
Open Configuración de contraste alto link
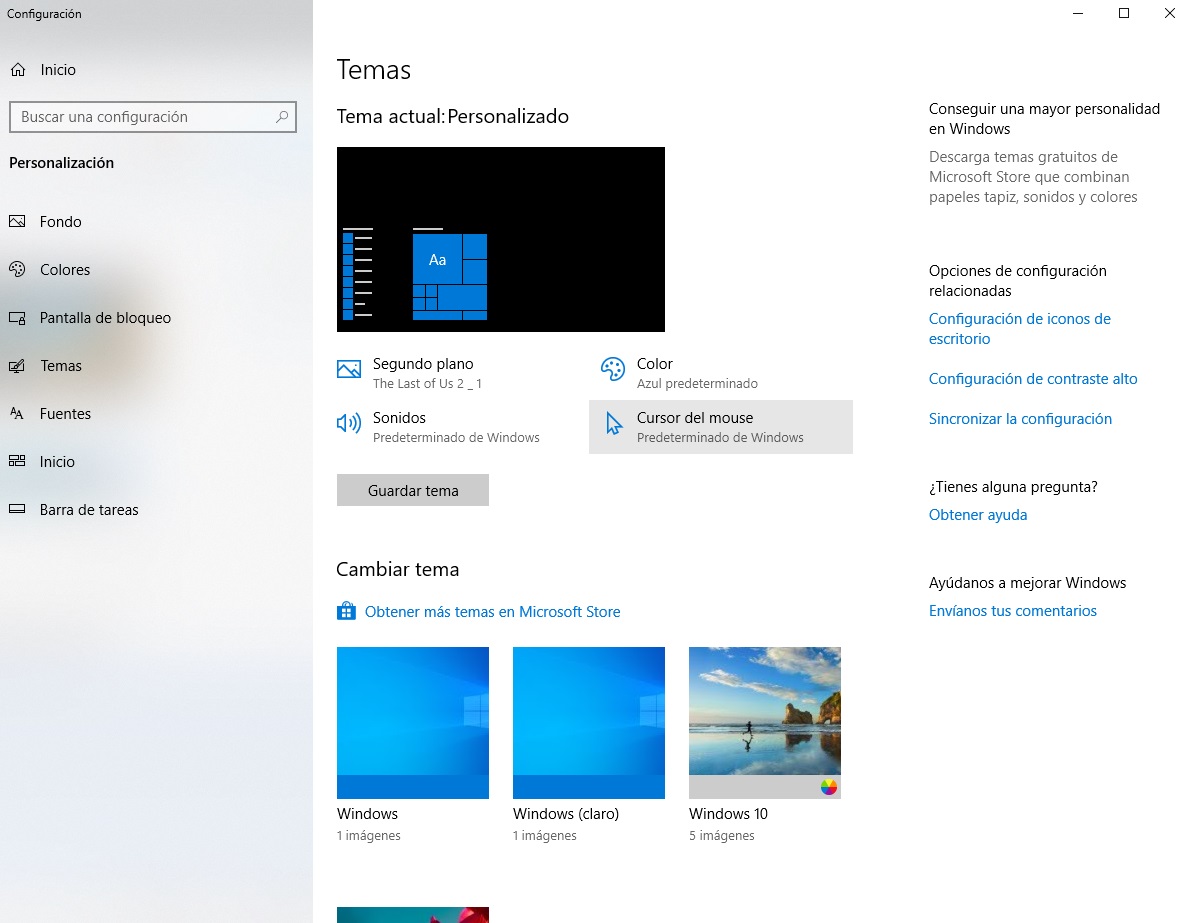click(x=1033, y=379)
